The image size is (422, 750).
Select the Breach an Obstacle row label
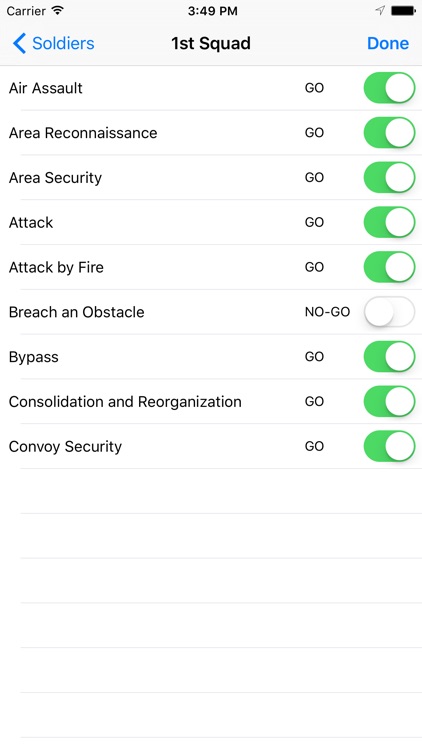[77, 312]
